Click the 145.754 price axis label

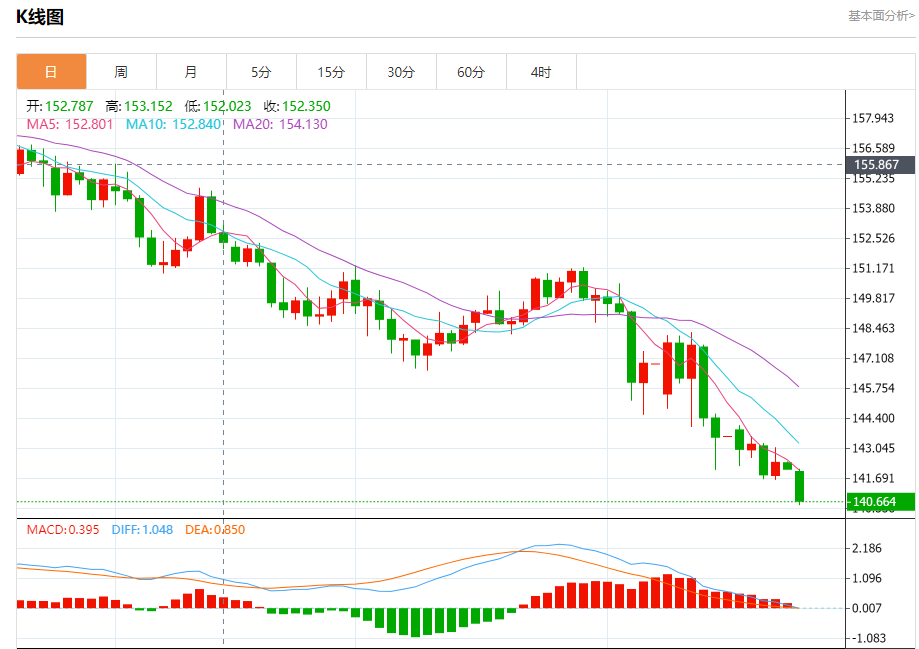[873, 388]
